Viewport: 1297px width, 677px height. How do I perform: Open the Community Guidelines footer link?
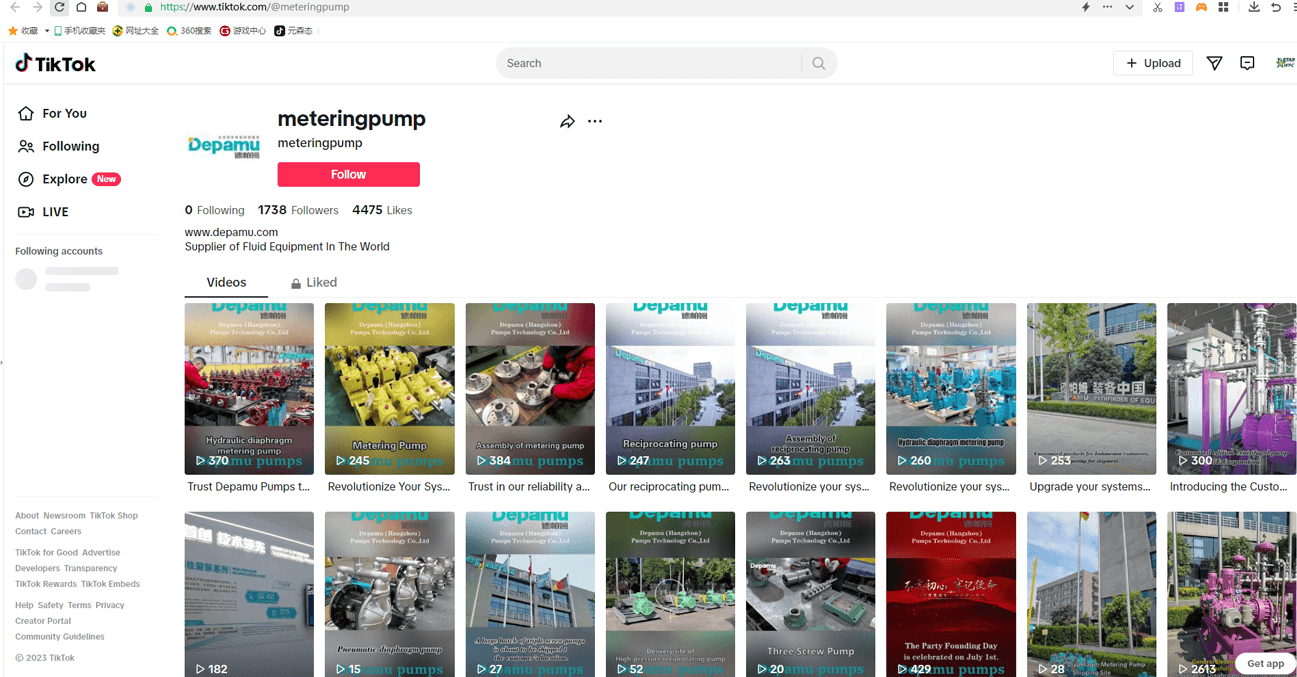60,637
